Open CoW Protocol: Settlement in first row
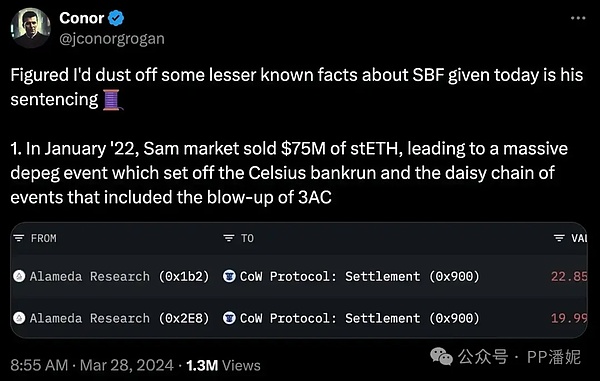Image resolution: width=600 pixels, height=381 pixels. tap(360, 276)
